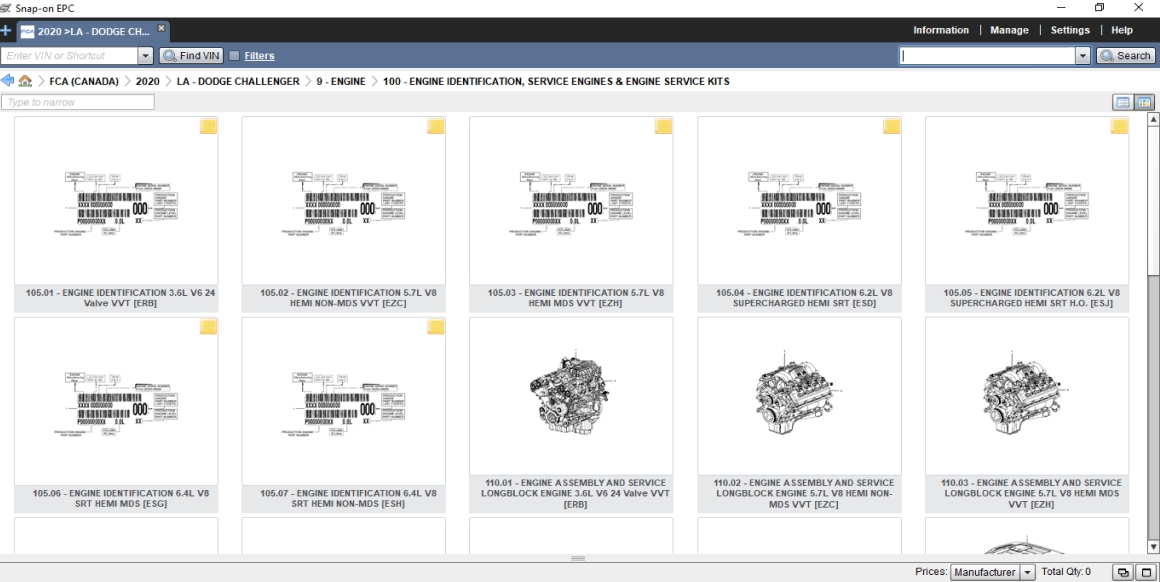Screen dimensions: 1160x582
Task: Open 110.01 Engine Assembly 3.6L V6 thumbnail
Action: click(x=571, y=396)
